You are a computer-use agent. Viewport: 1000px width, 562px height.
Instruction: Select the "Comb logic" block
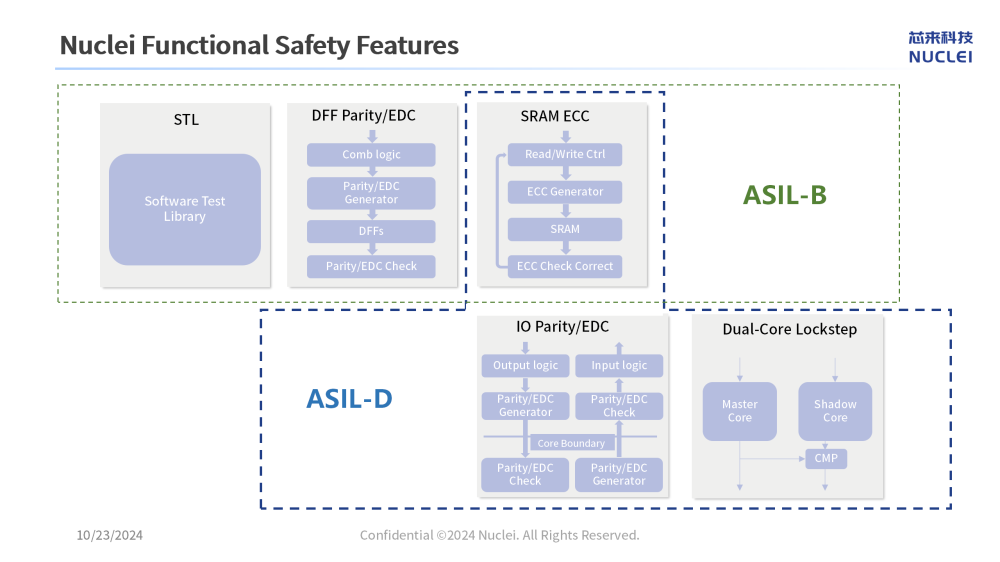tap(371, 154)
